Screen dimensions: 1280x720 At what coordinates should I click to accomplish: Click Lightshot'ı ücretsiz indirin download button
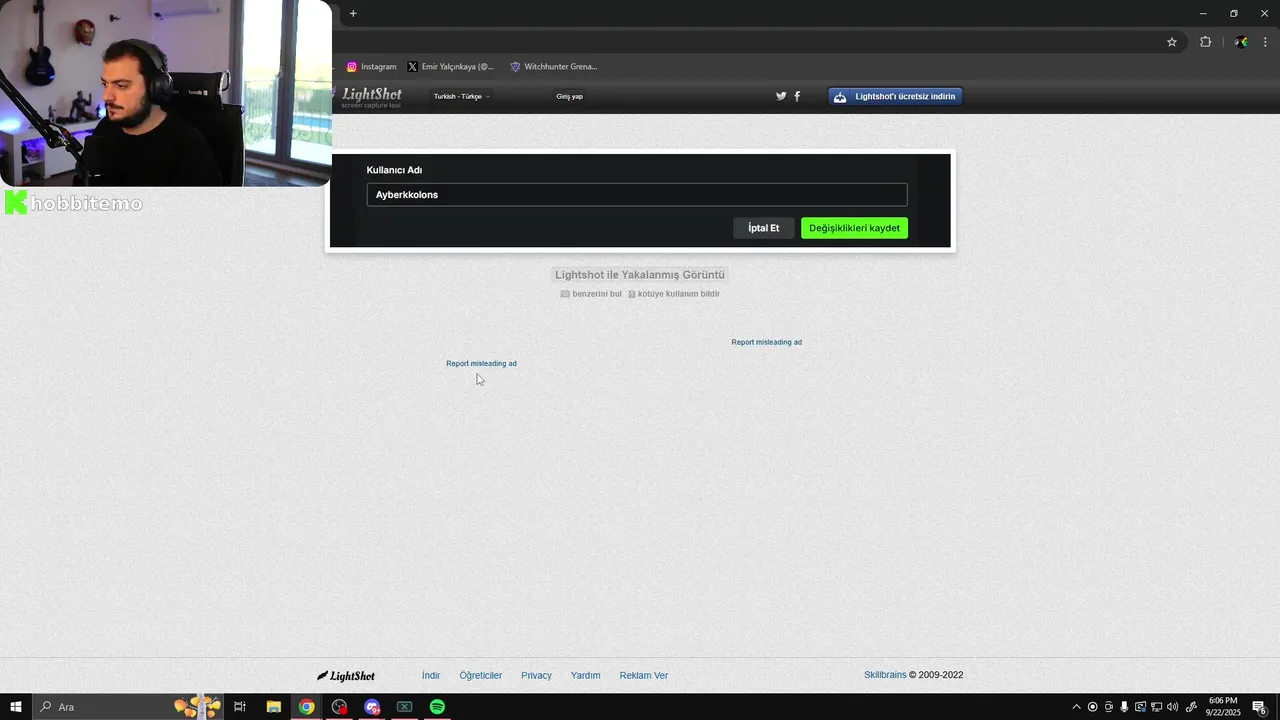pyautogui.click(x=895, y=97)
